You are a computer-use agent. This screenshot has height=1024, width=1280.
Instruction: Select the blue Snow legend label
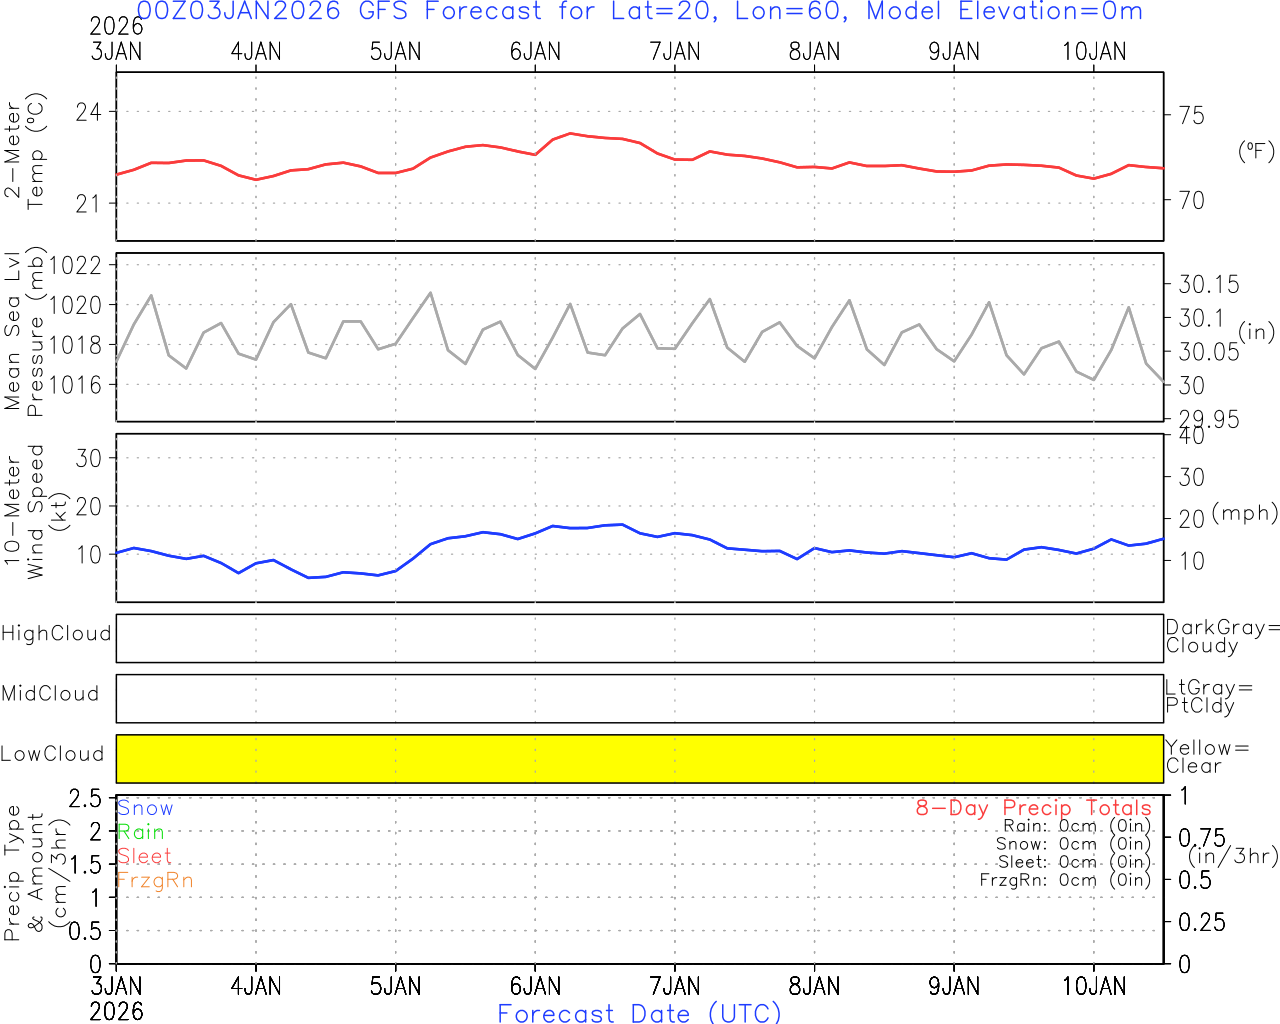click(145, 808)
